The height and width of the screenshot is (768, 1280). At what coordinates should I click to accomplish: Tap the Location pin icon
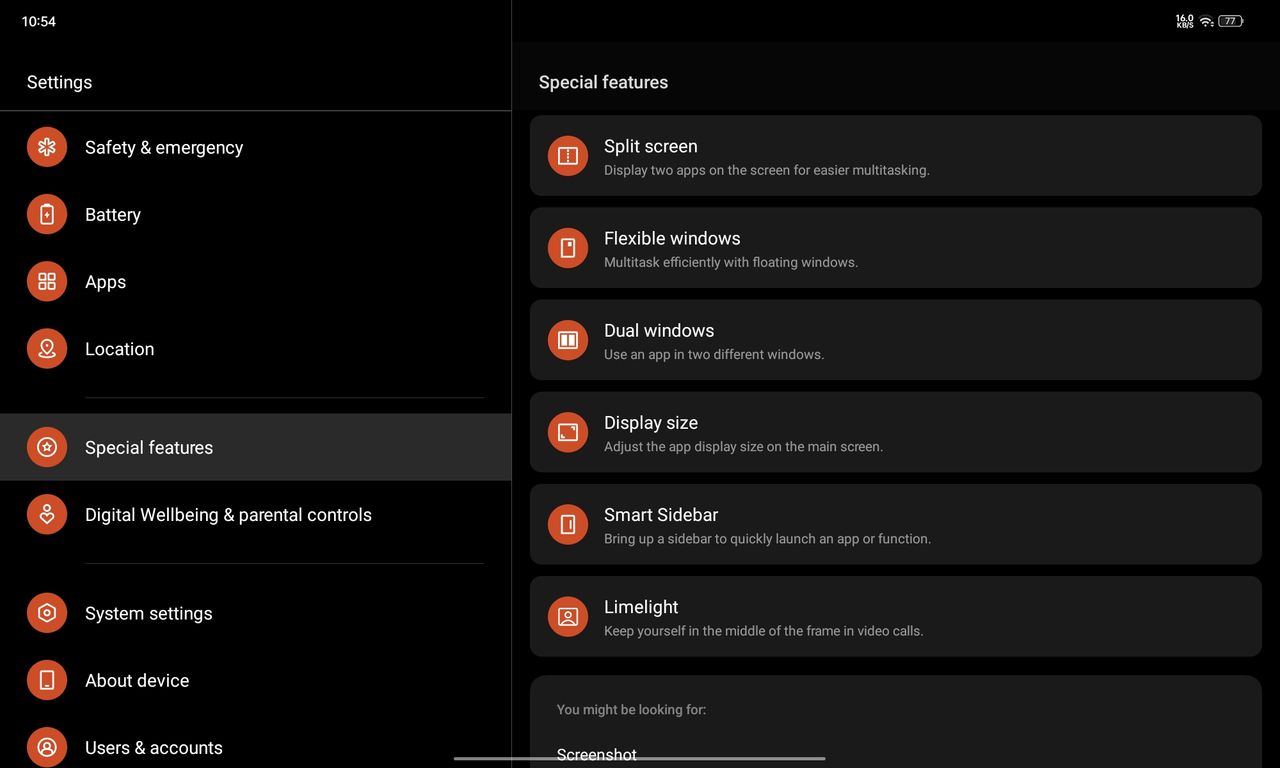[x=47, y=349]
